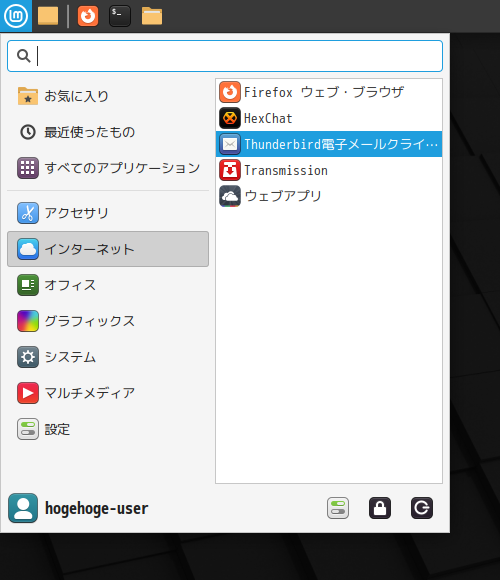Select the グラフィックス category
The image size is (500, 580).
[108, 321]
